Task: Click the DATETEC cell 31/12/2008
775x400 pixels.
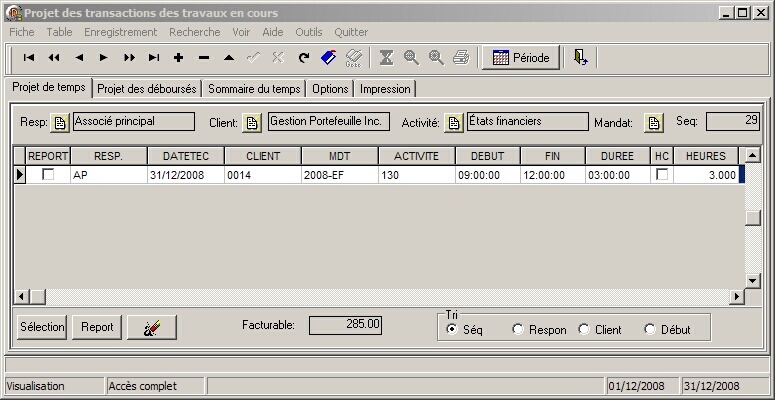Action: pos(186,175)
